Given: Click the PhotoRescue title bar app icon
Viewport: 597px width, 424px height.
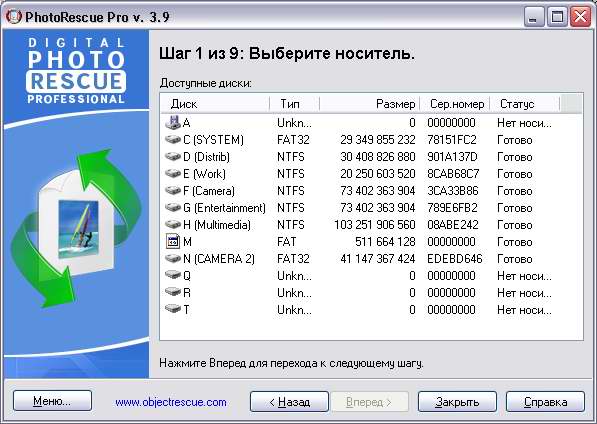Looking at the screenshot, I should click(x=14, y=16).
